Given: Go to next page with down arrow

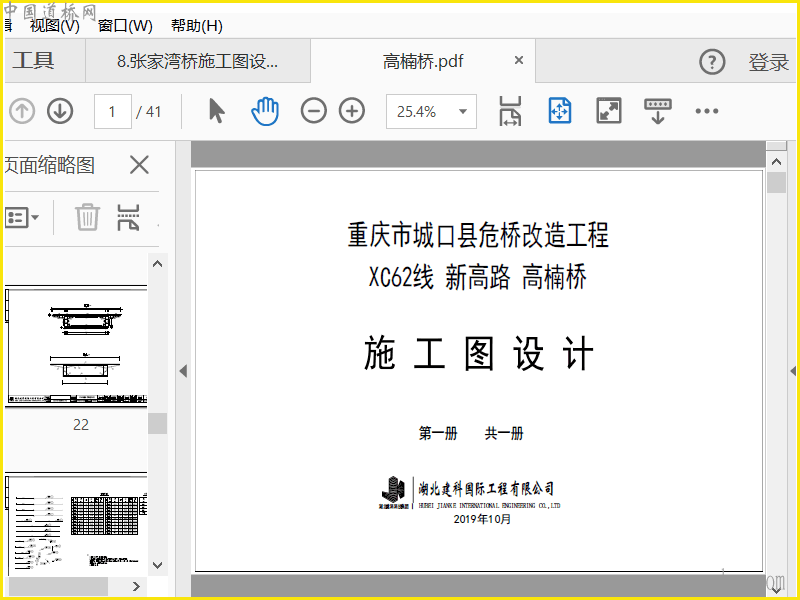Looking at the screenshot, I should pos(60,111).
